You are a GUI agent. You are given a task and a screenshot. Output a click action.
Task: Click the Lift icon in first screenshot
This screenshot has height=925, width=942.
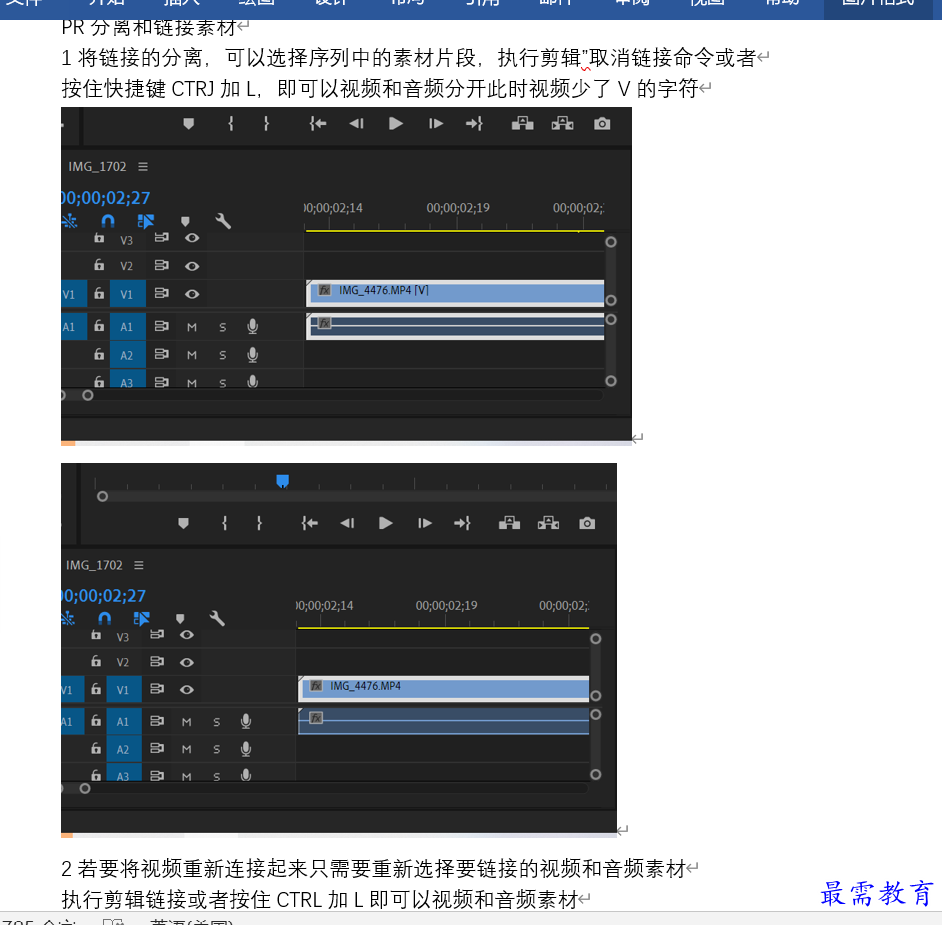[522, 124]
